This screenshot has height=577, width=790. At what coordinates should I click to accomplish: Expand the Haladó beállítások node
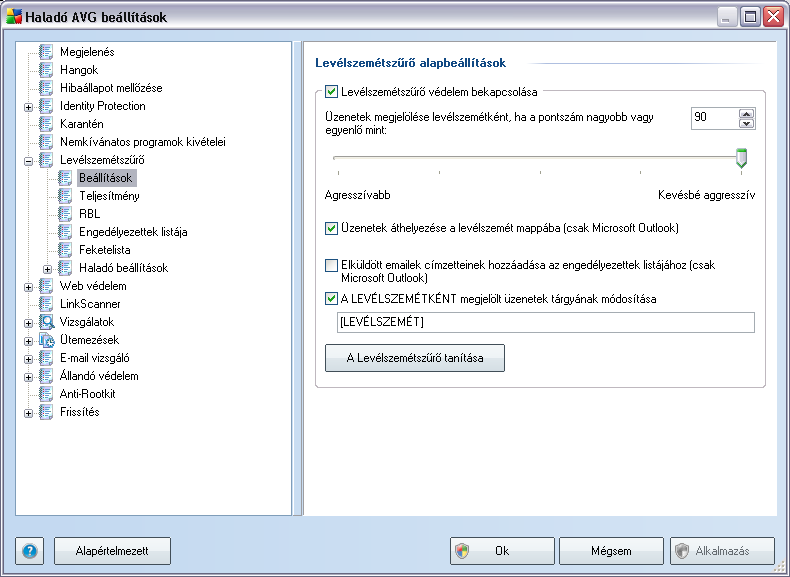[48, 270]
